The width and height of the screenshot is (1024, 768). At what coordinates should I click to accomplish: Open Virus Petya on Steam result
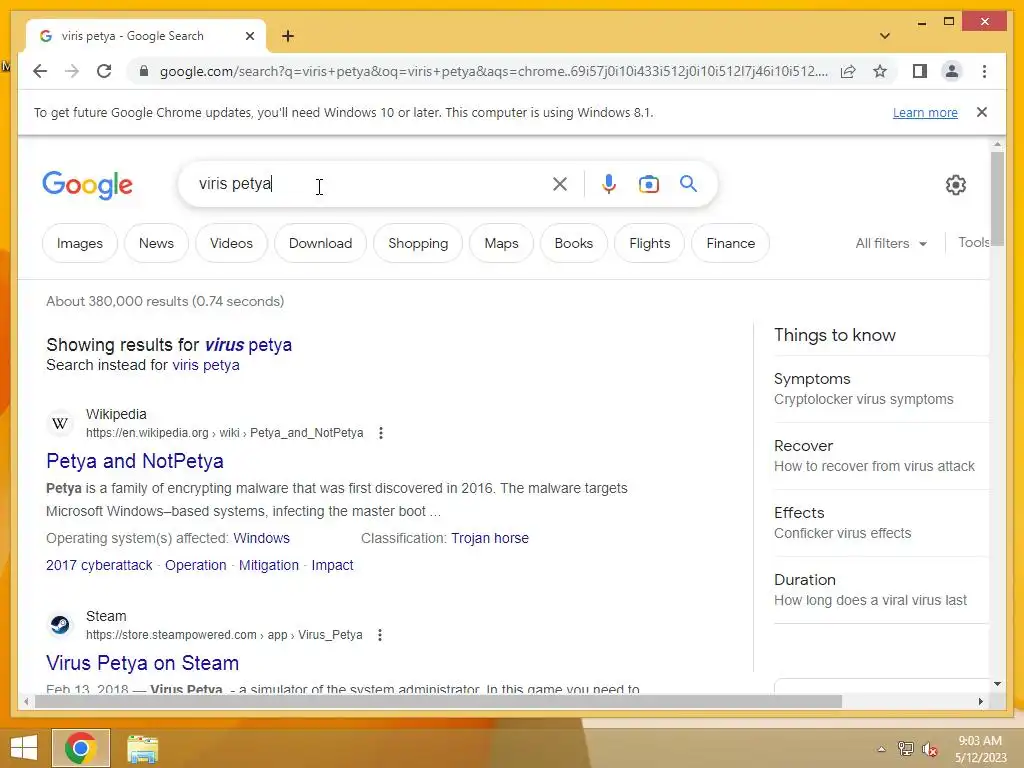coord(142,663)
